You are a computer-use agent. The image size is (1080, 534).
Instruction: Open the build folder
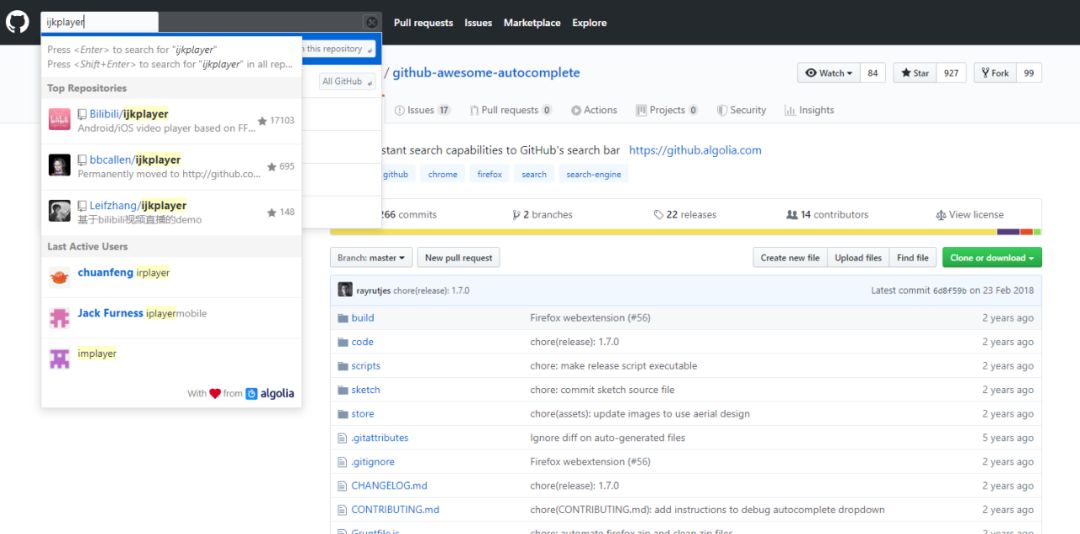point(363,318)
